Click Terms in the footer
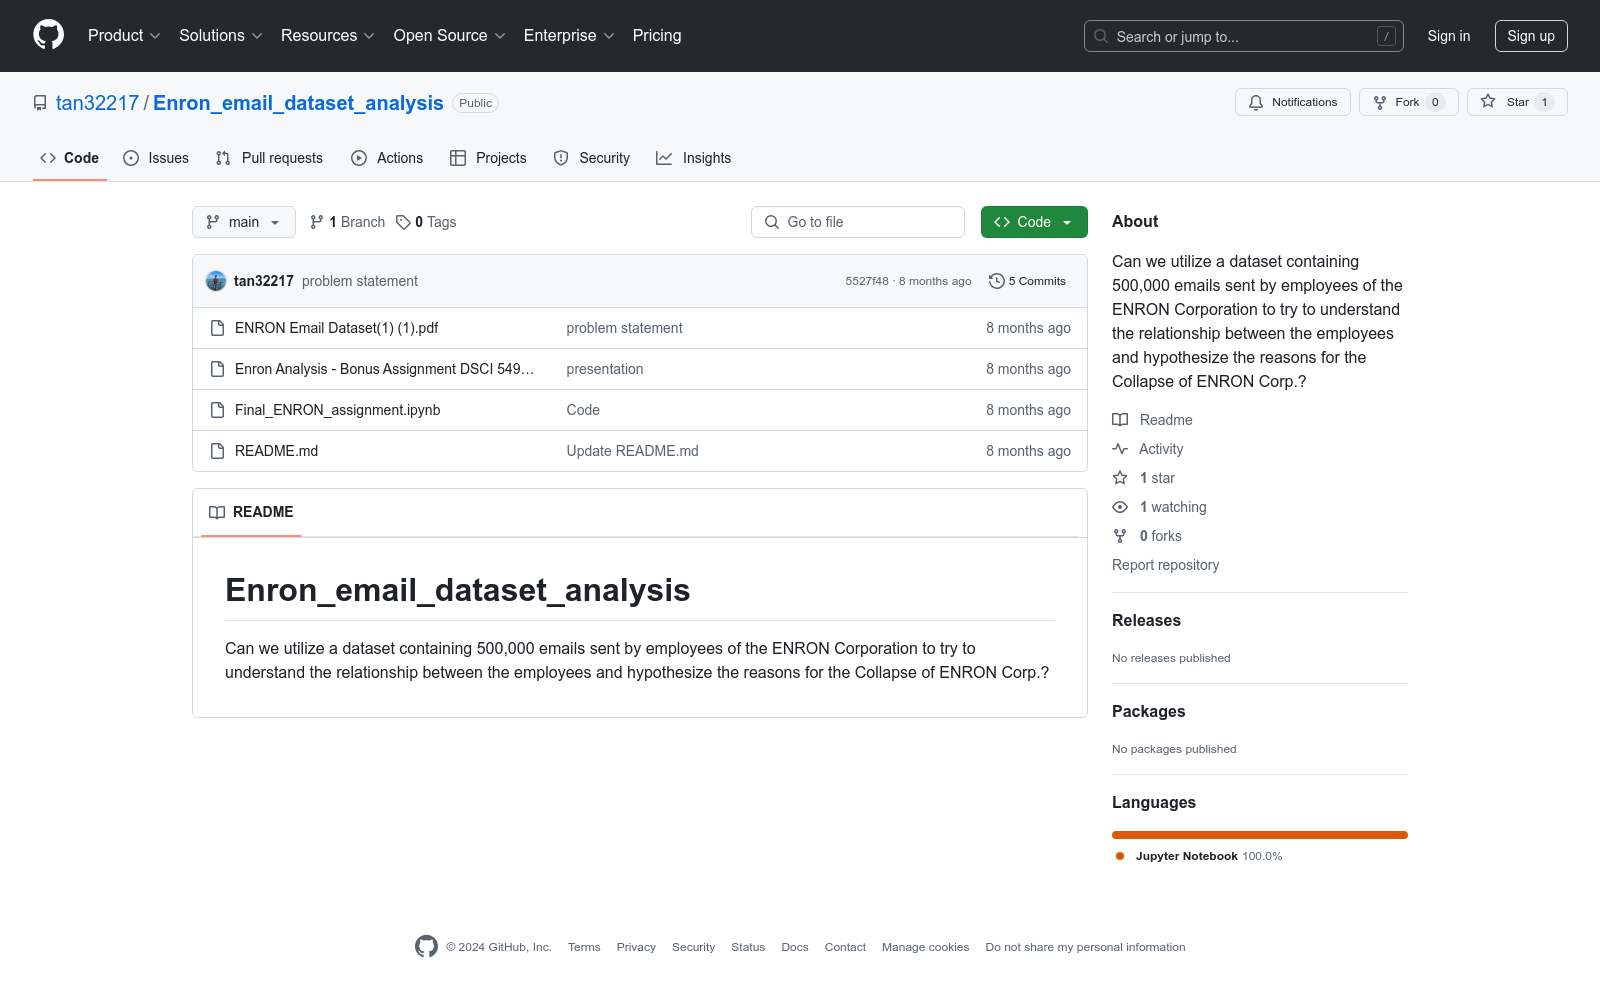Screen dimensions: 1600x1000 pyautogui.click(x=584, y=947)
